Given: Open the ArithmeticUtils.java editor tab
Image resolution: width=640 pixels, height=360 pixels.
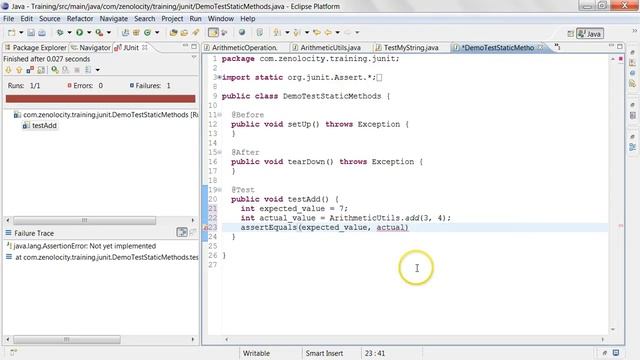Looking at the screenshot, I should point(327,48).
